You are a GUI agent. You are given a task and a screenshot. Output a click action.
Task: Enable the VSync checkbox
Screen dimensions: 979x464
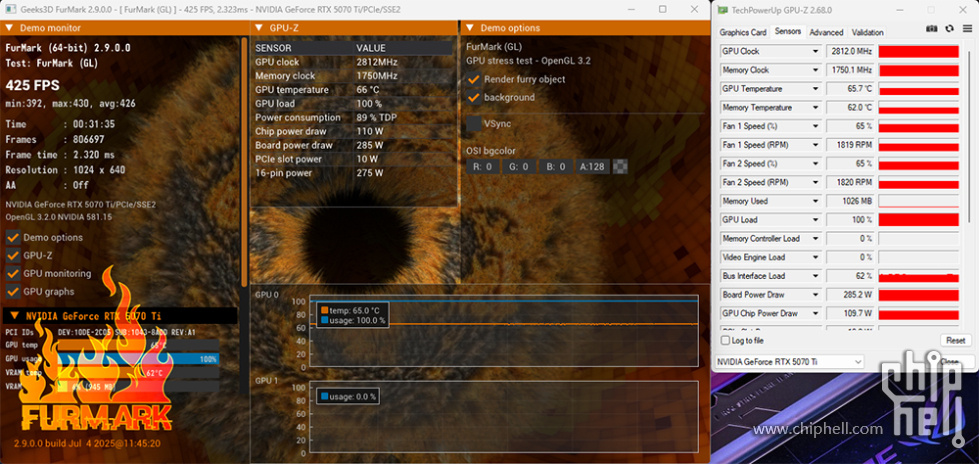pos(474,123)
